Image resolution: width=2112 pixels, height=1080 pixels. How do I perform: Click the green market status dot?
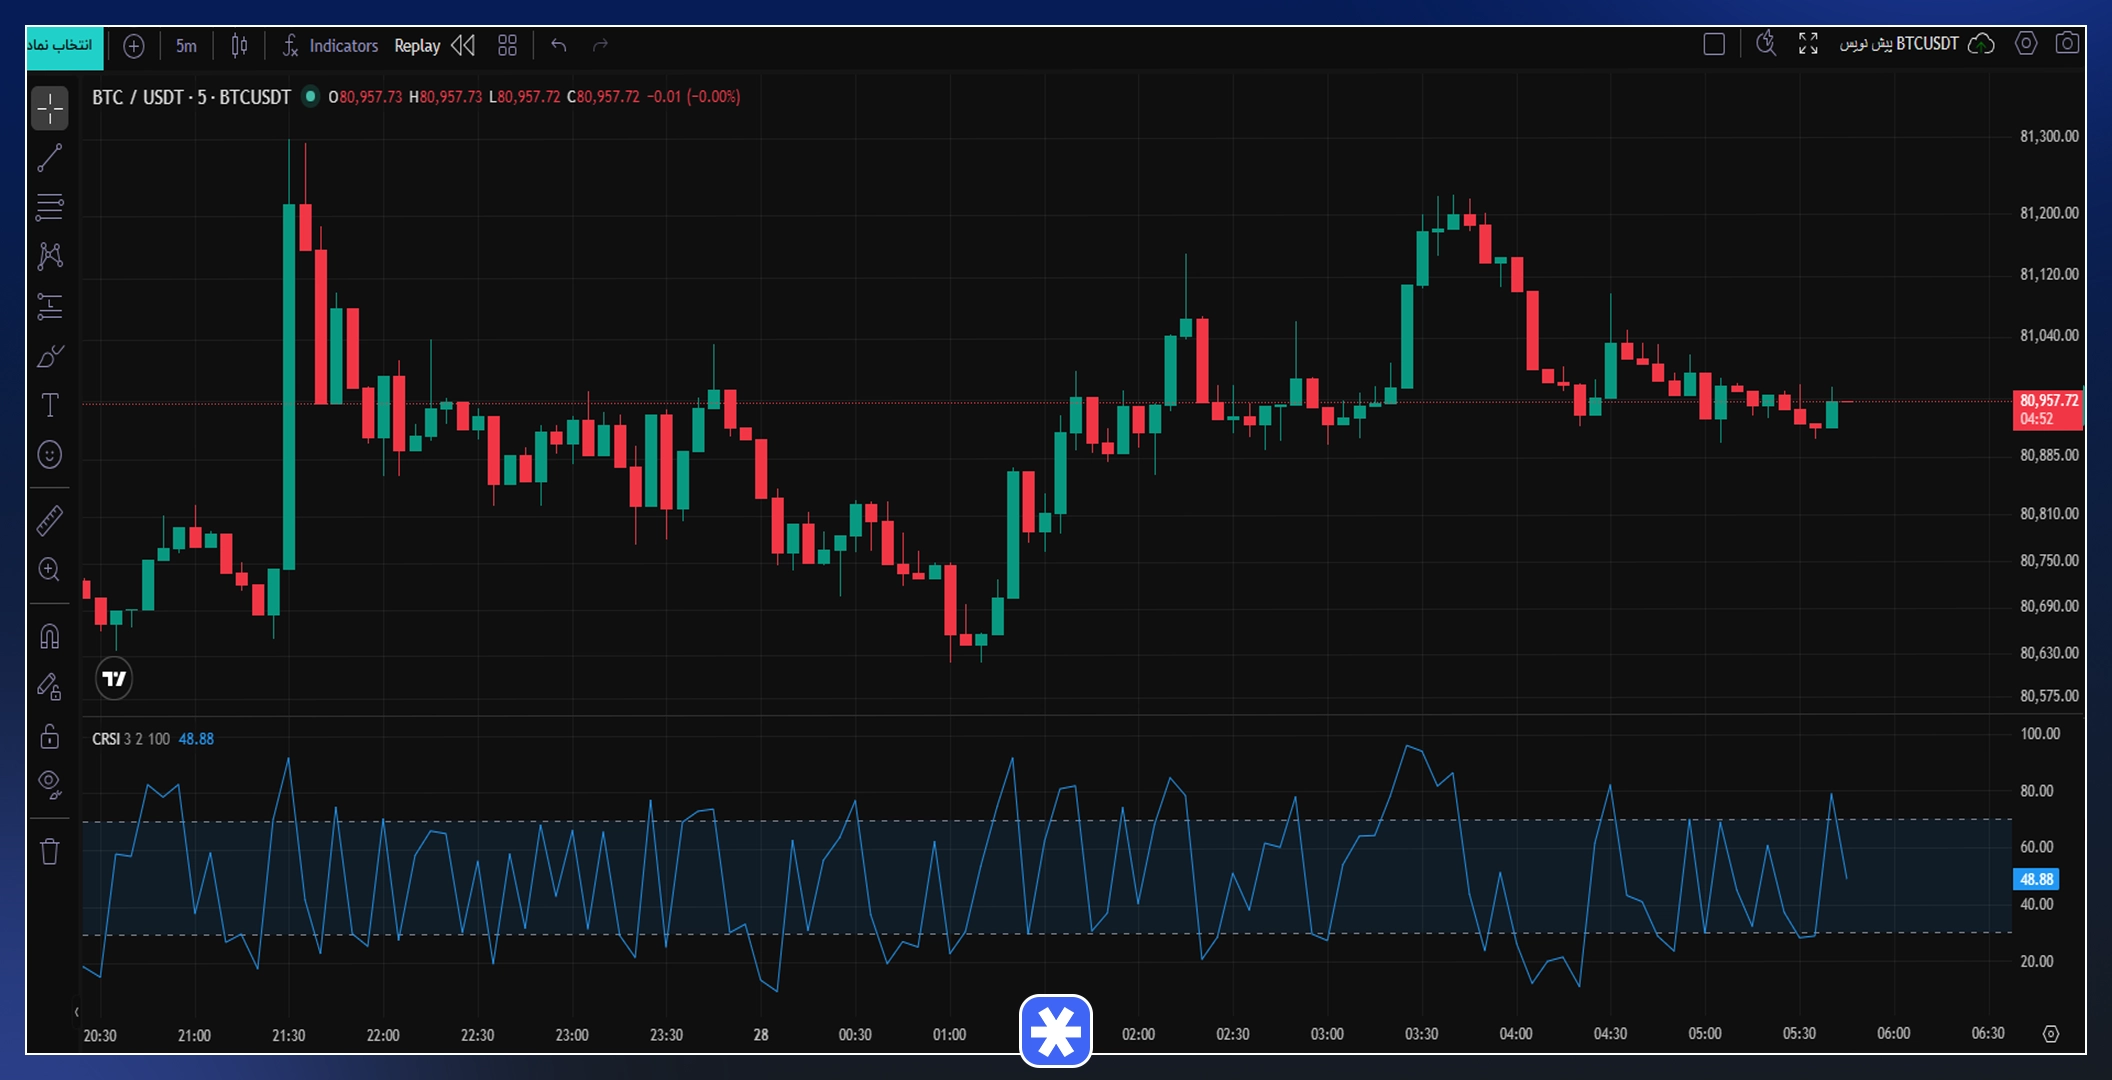310,96
